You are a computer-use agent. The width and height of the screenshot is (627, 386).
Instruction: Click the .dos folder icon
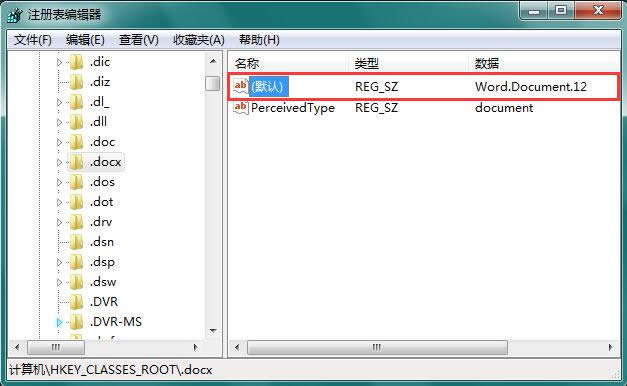click(x=76, y=182)
